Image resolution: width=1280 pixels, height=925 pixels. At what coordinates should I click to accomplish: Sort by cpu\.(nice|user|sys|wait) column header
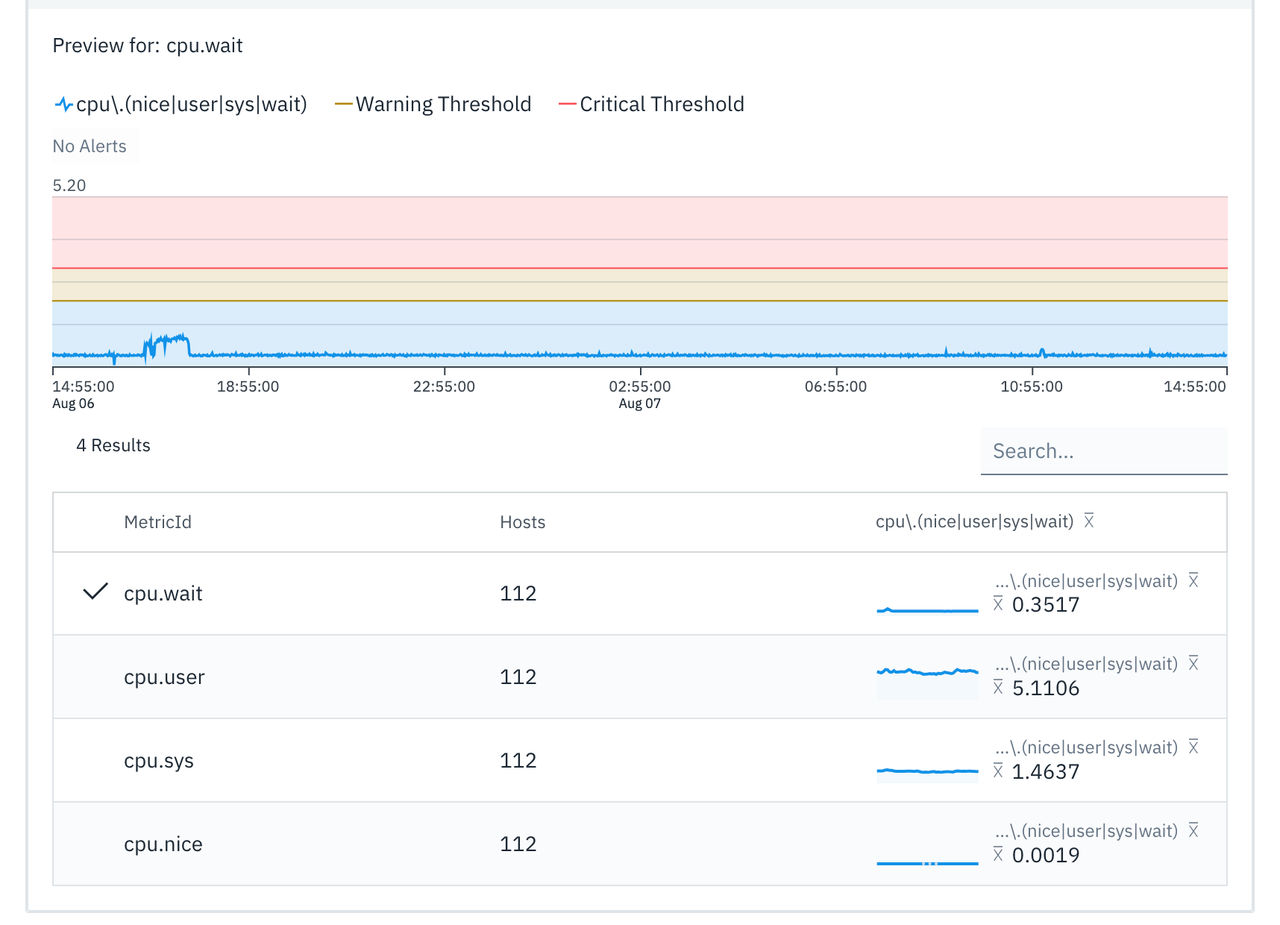[x=975, y=521]
